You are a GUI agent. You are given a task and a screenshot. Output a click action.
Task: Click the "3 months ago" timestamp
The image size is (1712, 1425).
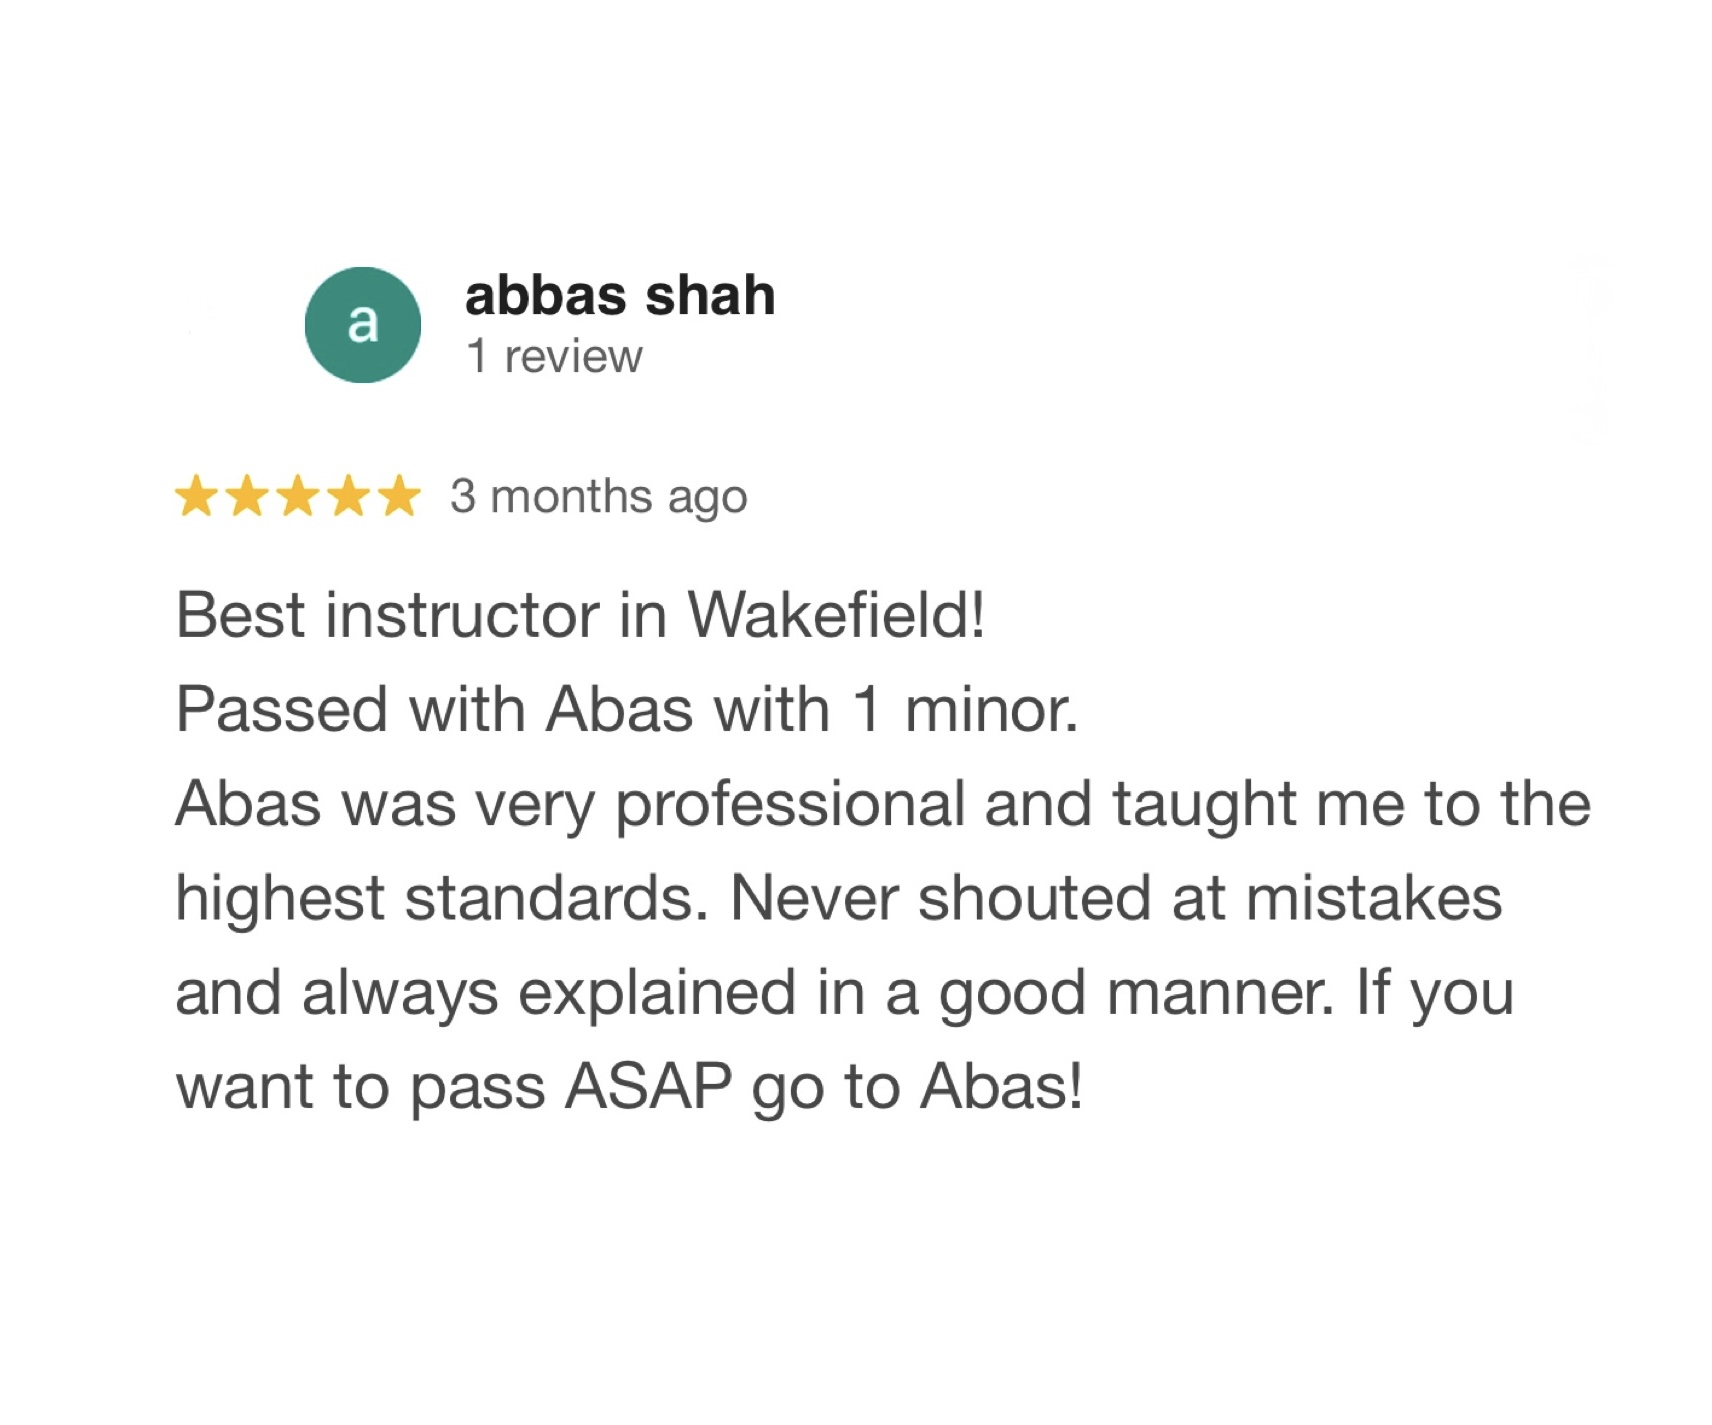(598, 497)
